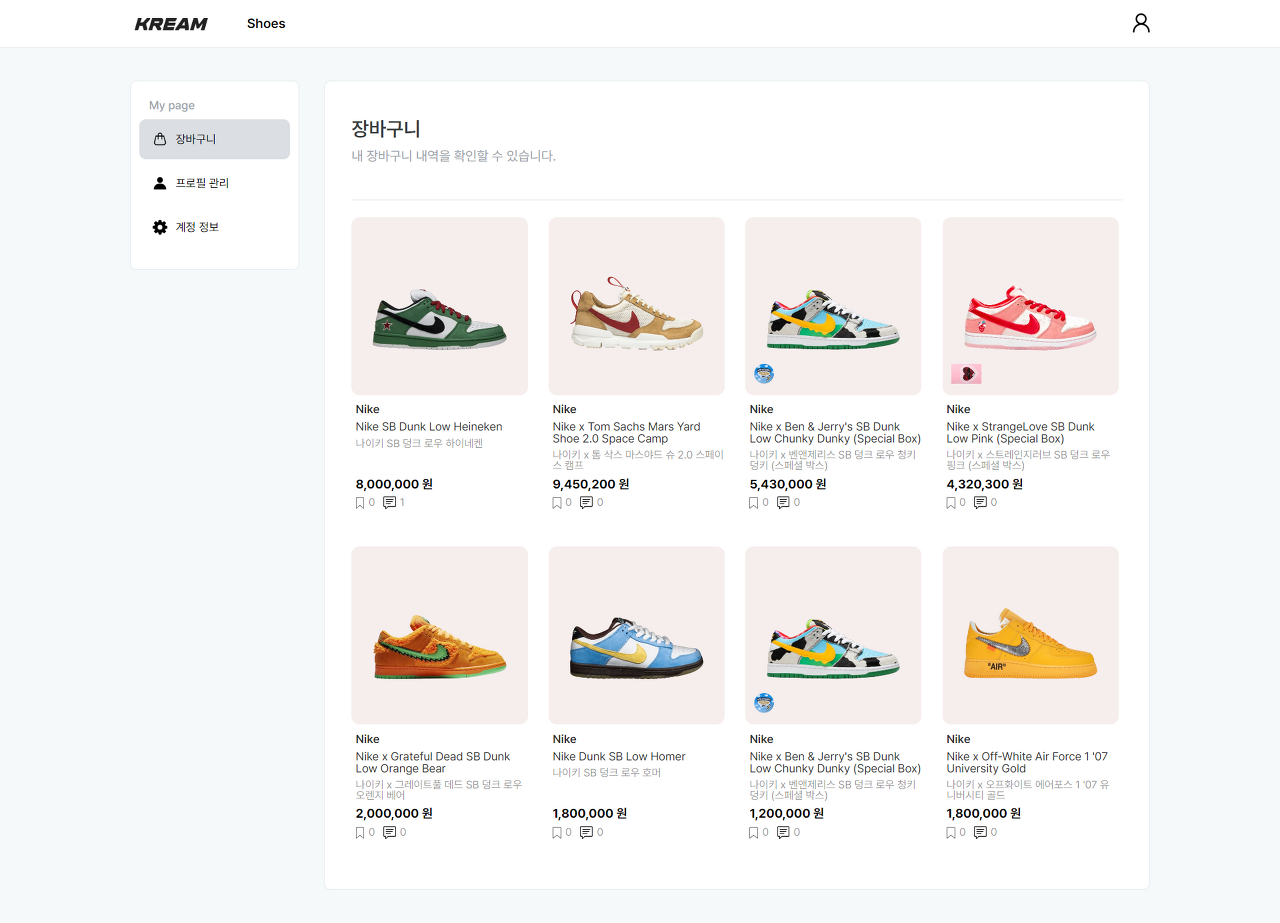
Task: Click the 9,450,200 원 price
Action: coord(591,484)
